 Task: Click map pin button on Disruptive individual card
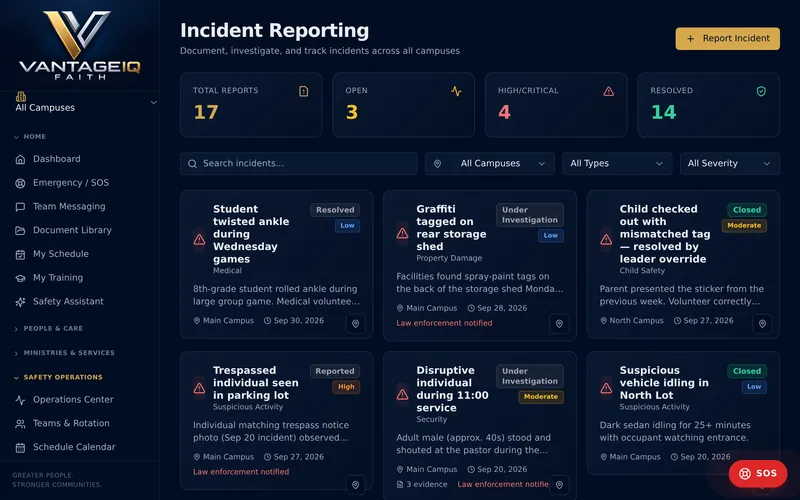click(559, 485)
